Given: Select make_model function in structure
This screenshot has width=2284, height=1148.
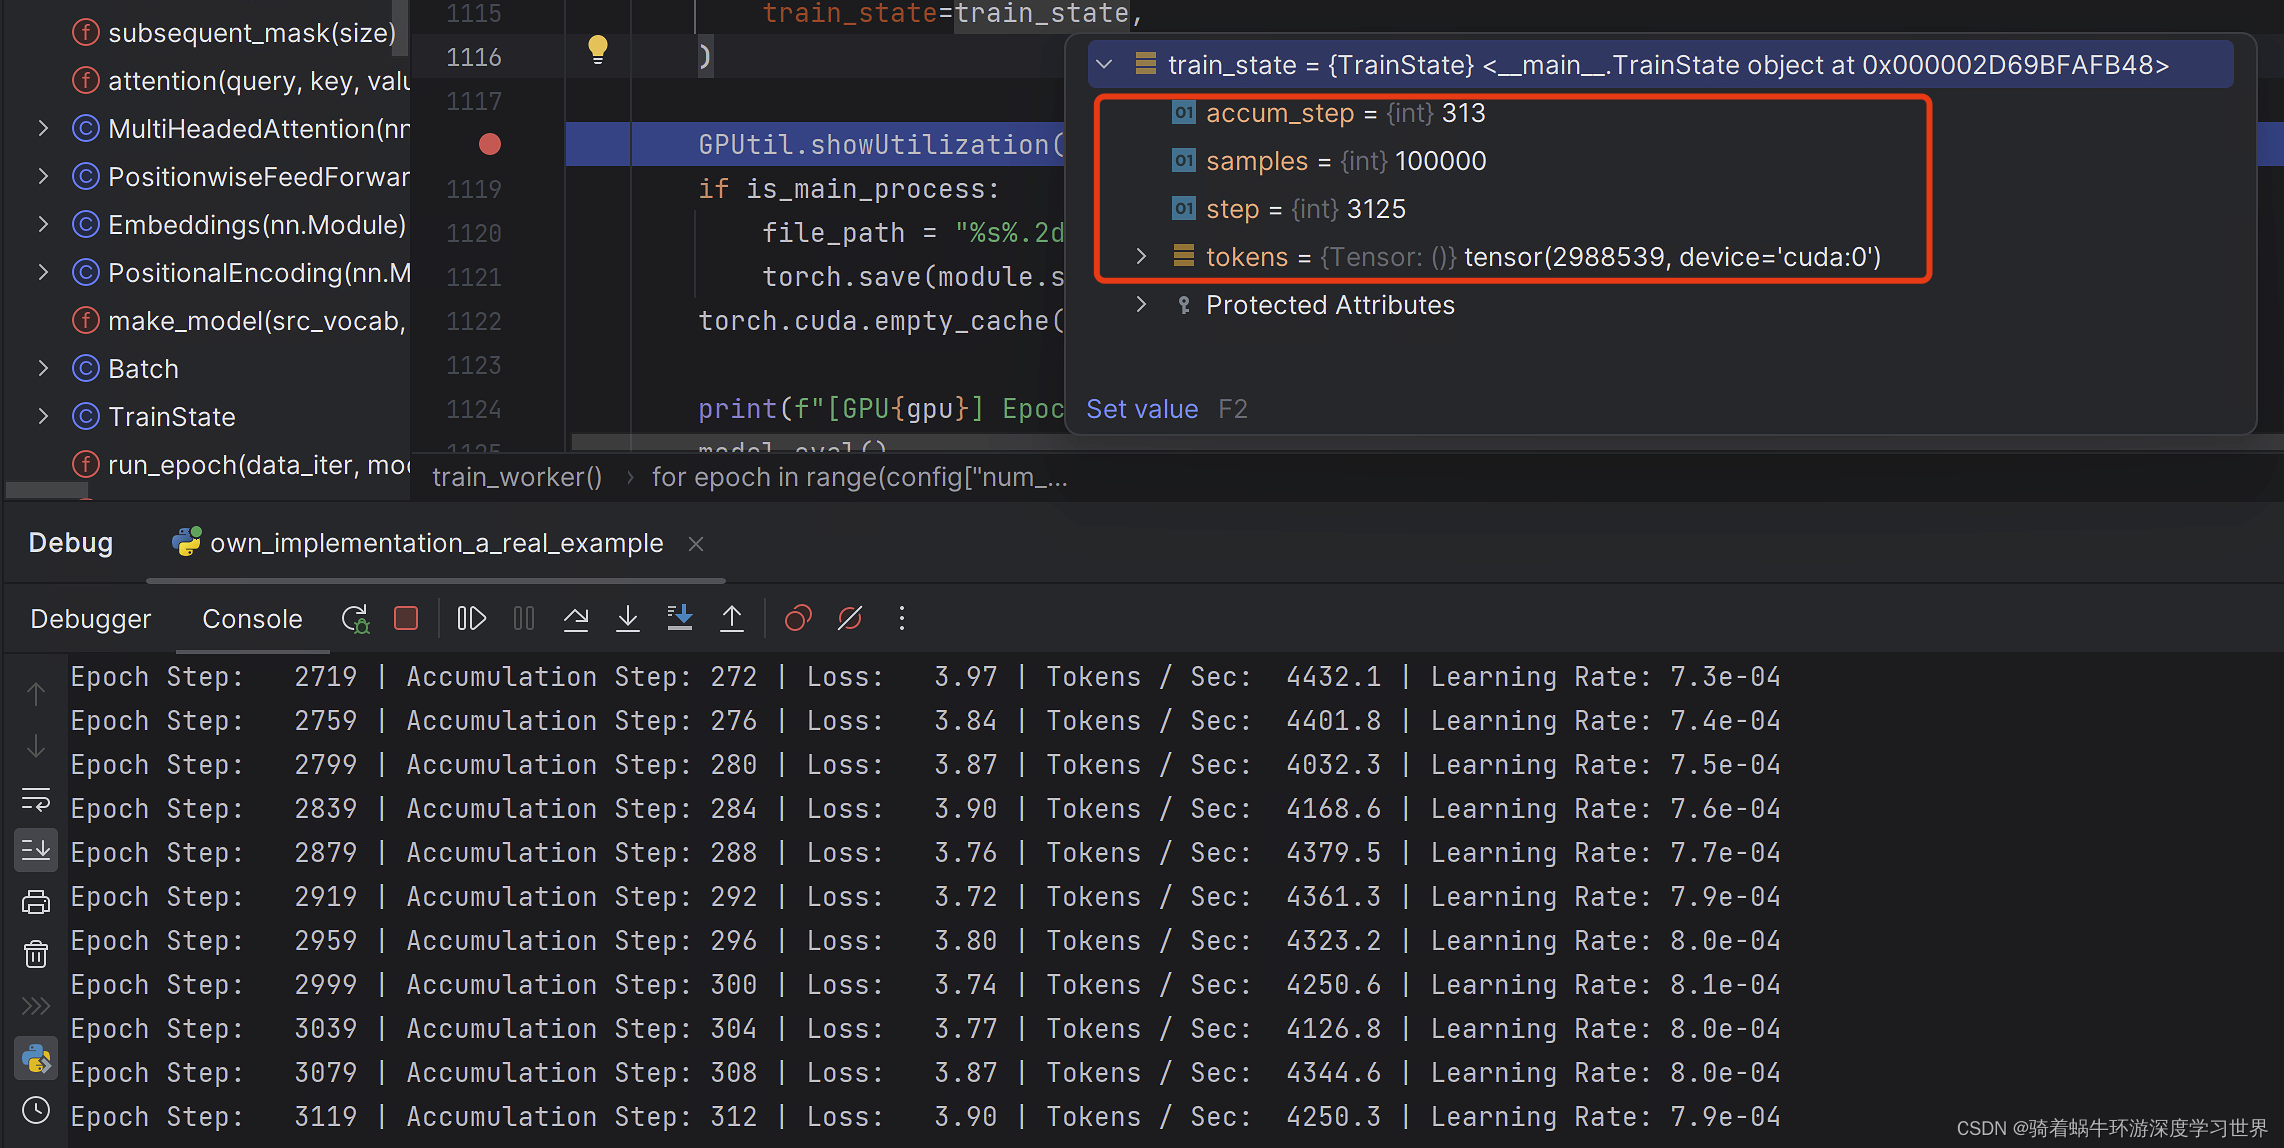Looking at the screenshot, I should 240,321.
